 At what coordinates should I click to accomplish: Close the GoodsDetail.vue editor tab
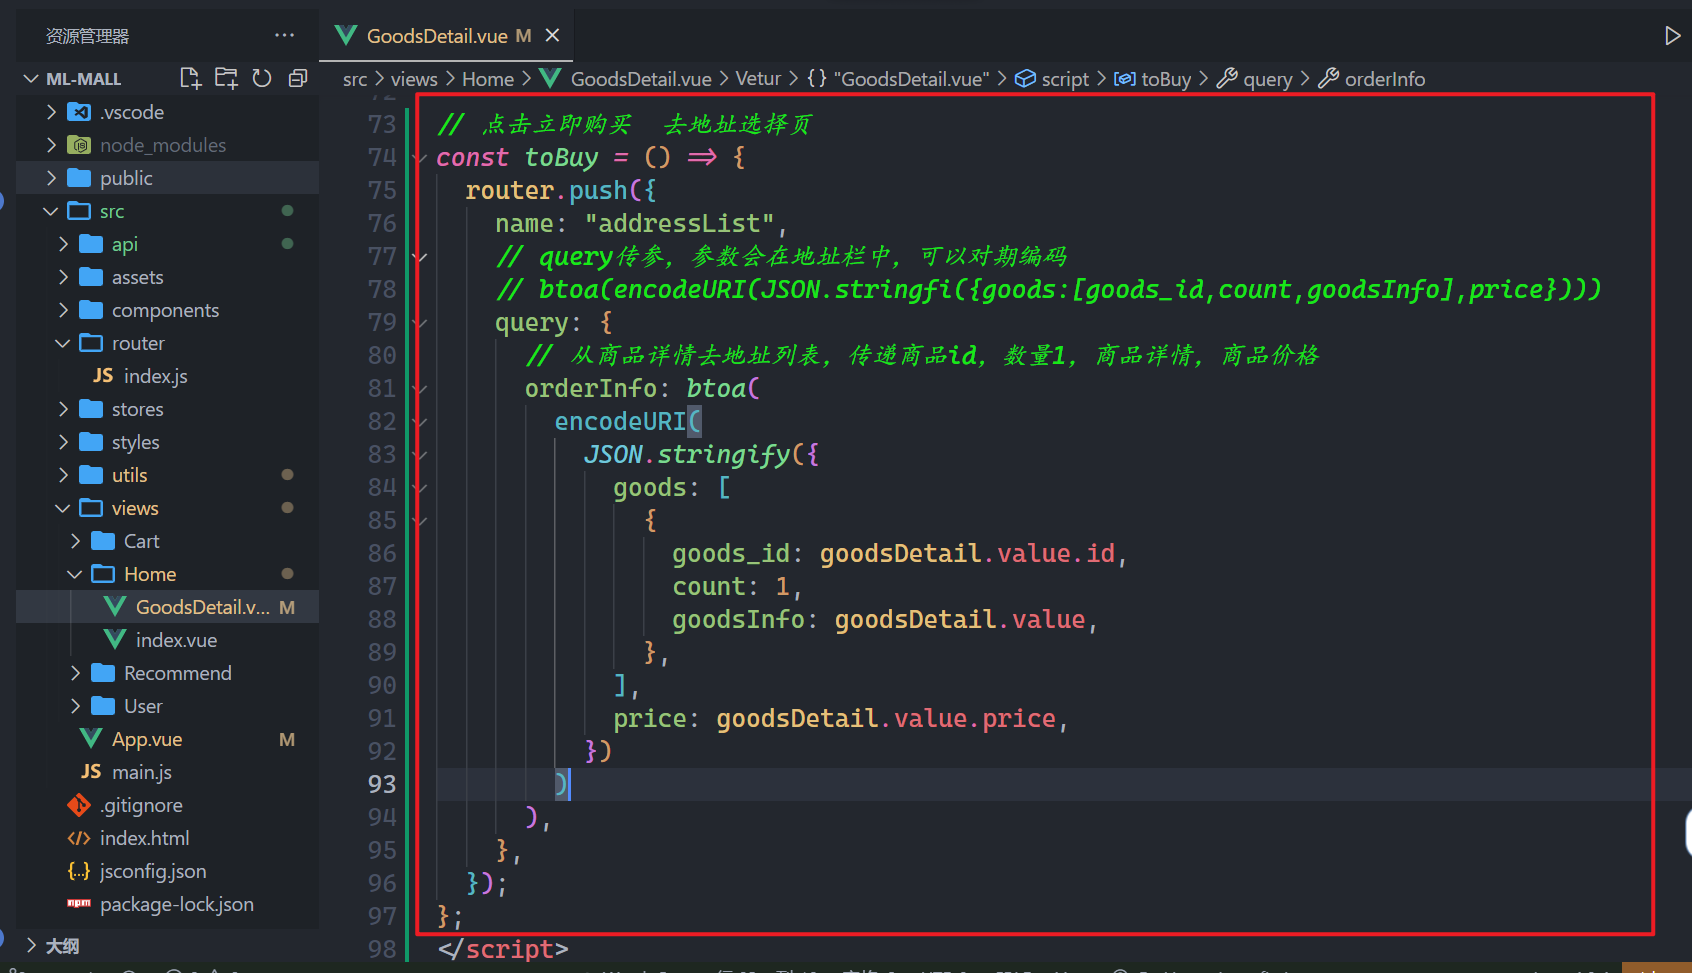pyautogui.click(x=552, y=36)
